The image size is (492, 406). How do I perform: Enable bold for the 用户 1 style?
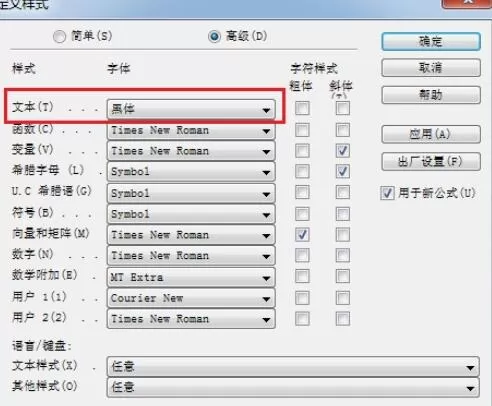click(302, 298)
